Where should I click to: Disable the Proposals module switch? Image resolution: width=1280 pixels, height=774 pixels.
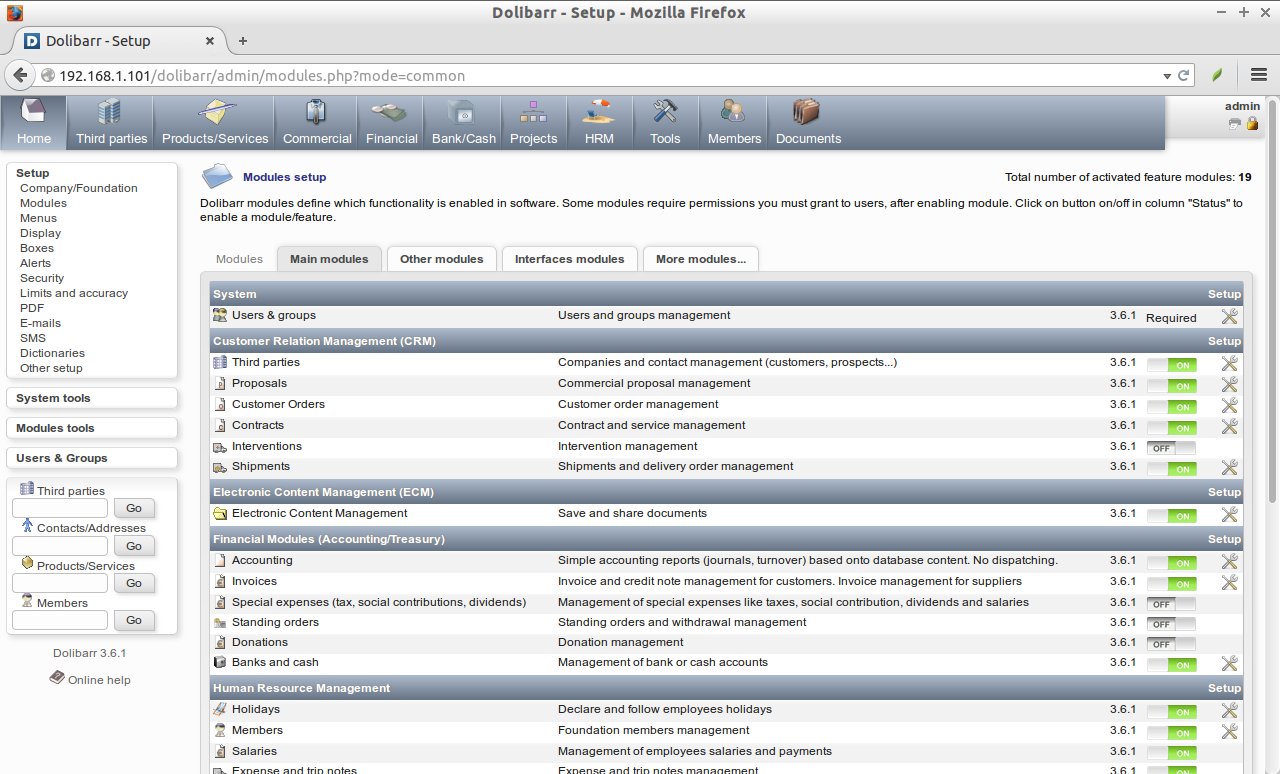[1171, 386]
